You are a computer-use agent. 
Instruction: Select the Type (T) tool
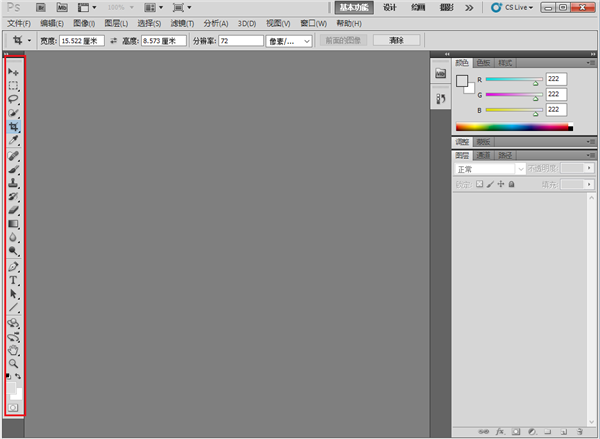pos(14,281)
